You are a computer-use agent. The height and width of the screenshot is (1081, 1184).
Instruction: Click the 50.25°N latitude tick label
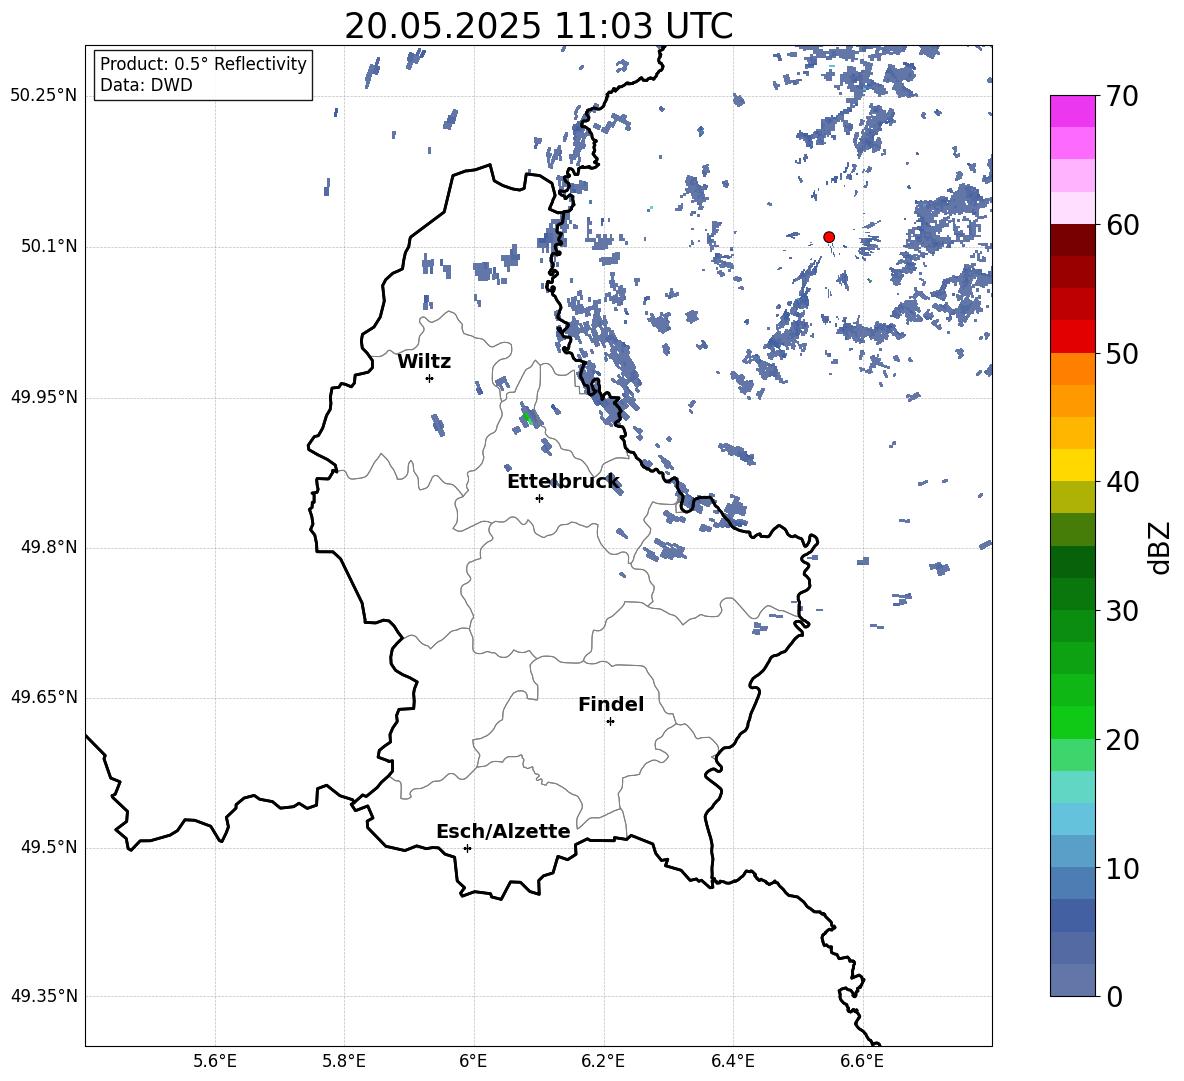coord(44,96)
